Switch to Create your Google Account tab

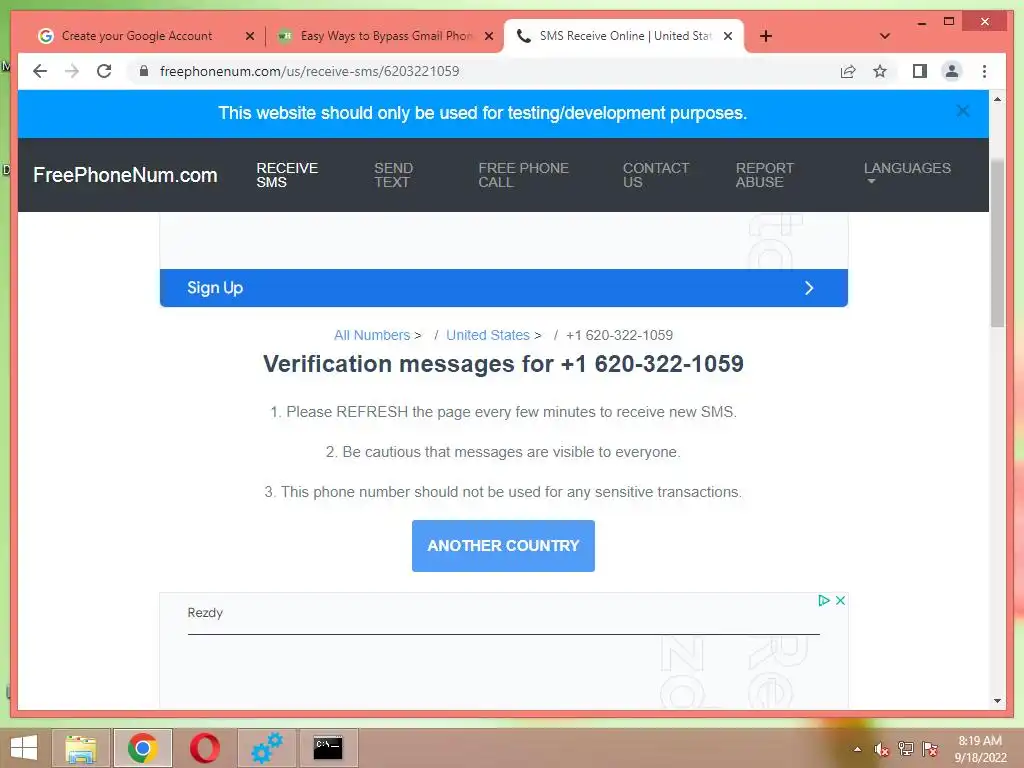coord(145,36)
